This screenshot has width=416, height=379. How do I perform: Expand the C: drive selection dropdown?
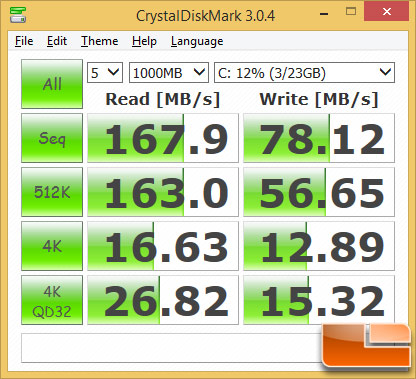(x=304, y=72)
